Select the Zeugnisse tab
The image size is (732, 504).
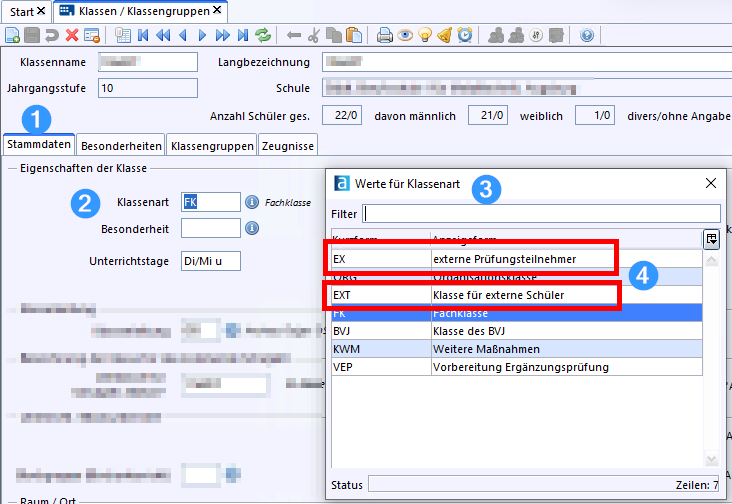click(287, 146)
